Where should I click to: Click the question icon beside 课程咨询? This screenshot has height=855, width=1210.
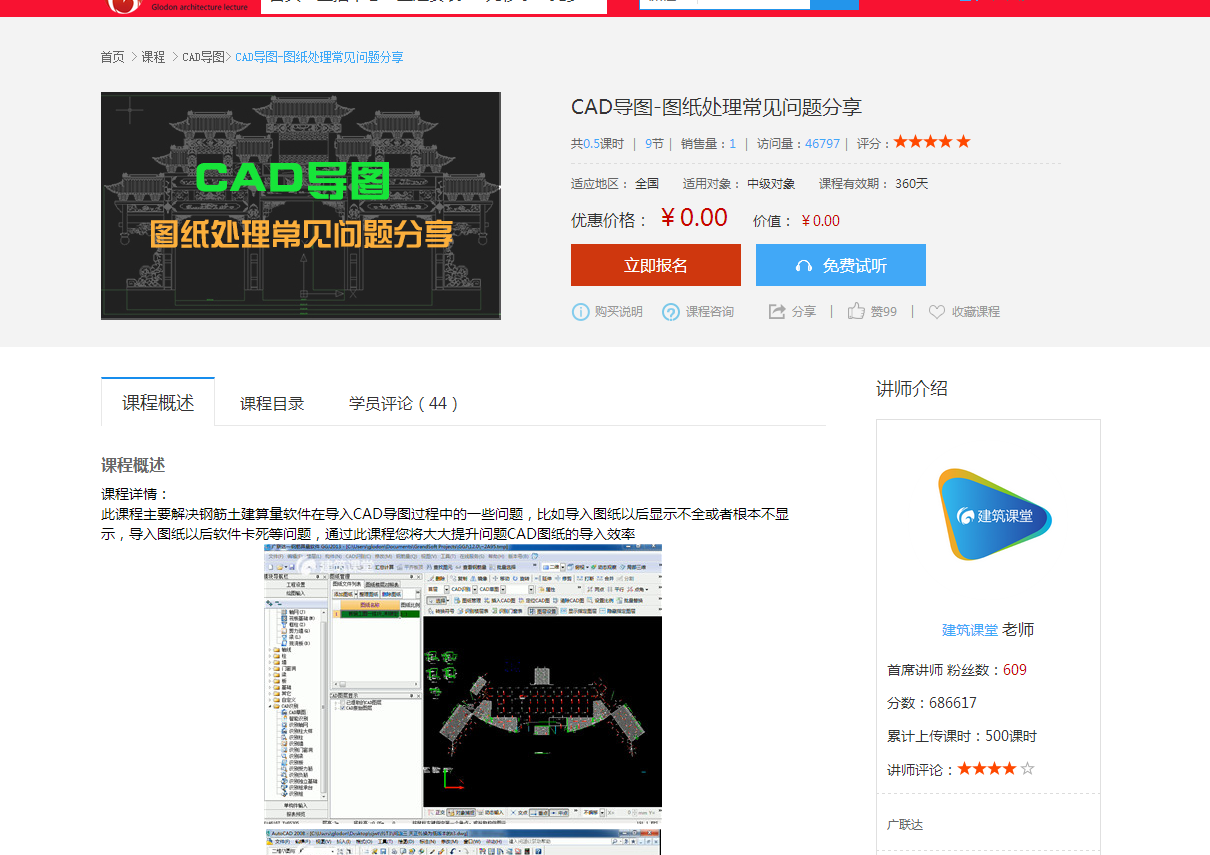click(671, 312)
